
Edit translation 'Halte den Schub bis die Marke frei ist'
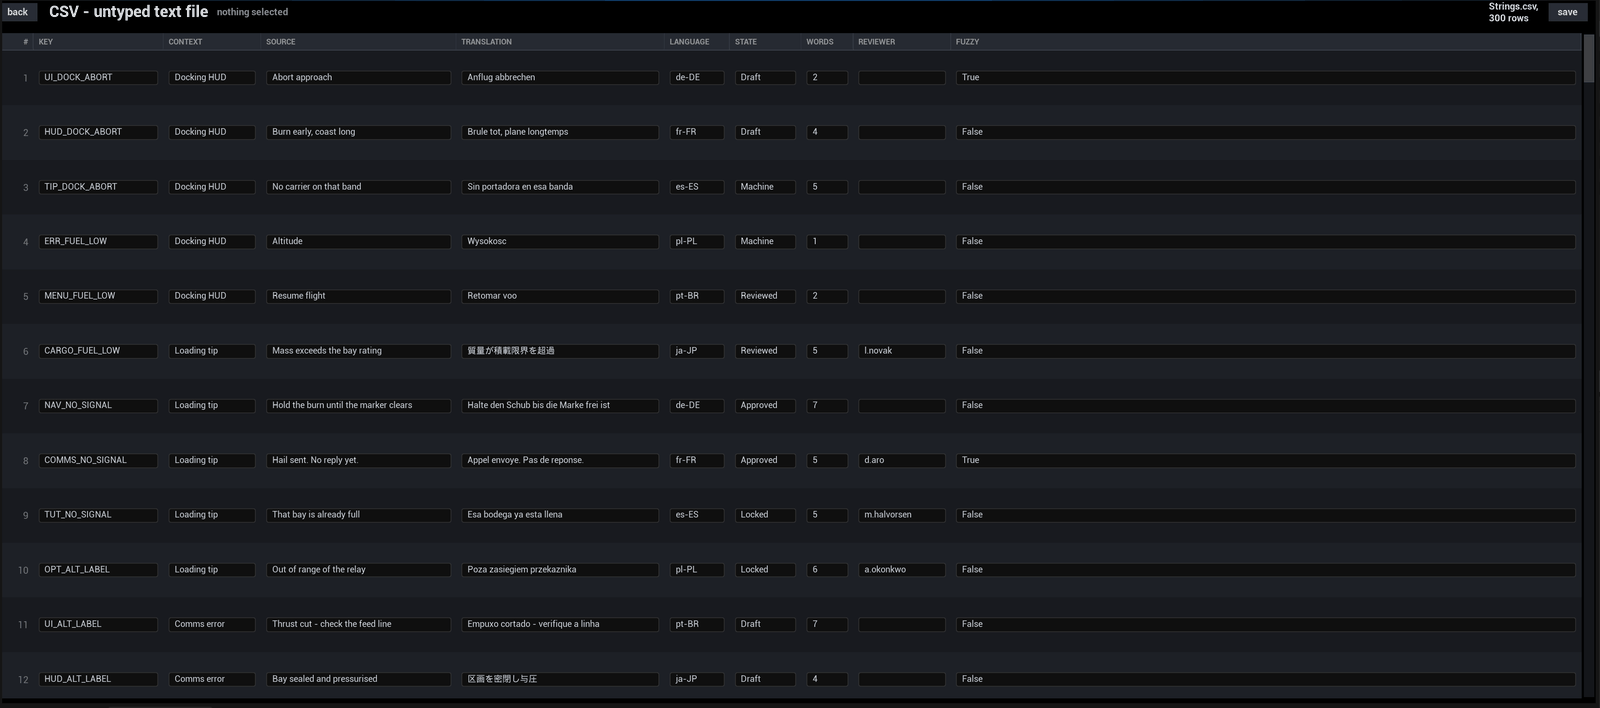point(560,406)
